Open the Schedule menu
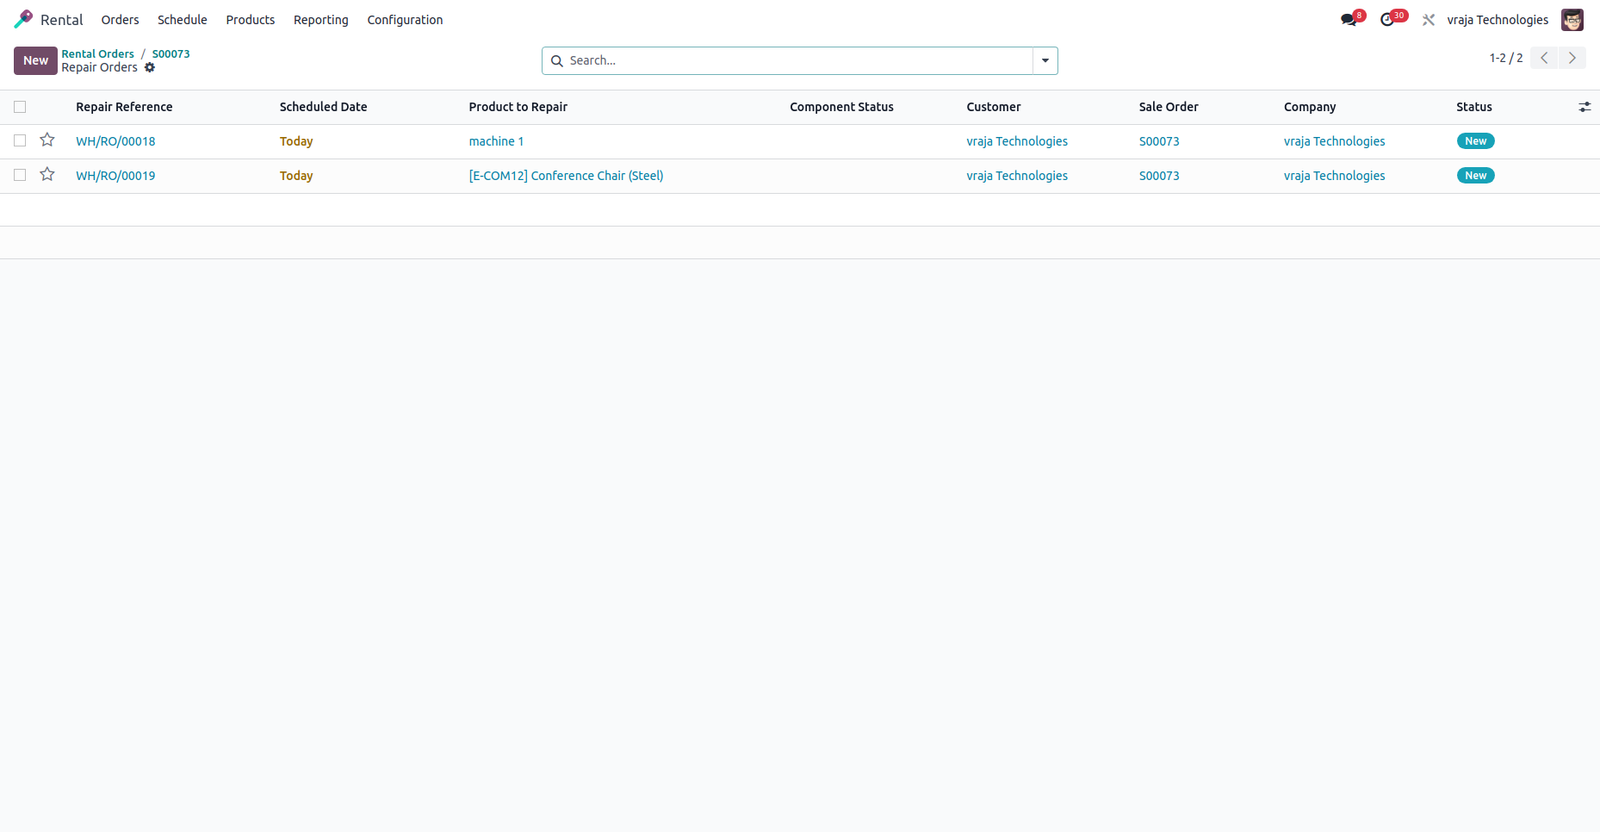The height and width of the screenshot is (832, 1600). tap(182, 20)
